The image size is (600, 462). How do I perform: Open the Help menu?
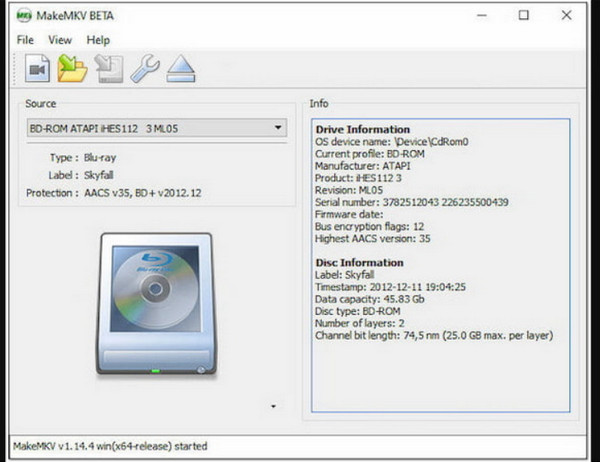pos(98,40)
